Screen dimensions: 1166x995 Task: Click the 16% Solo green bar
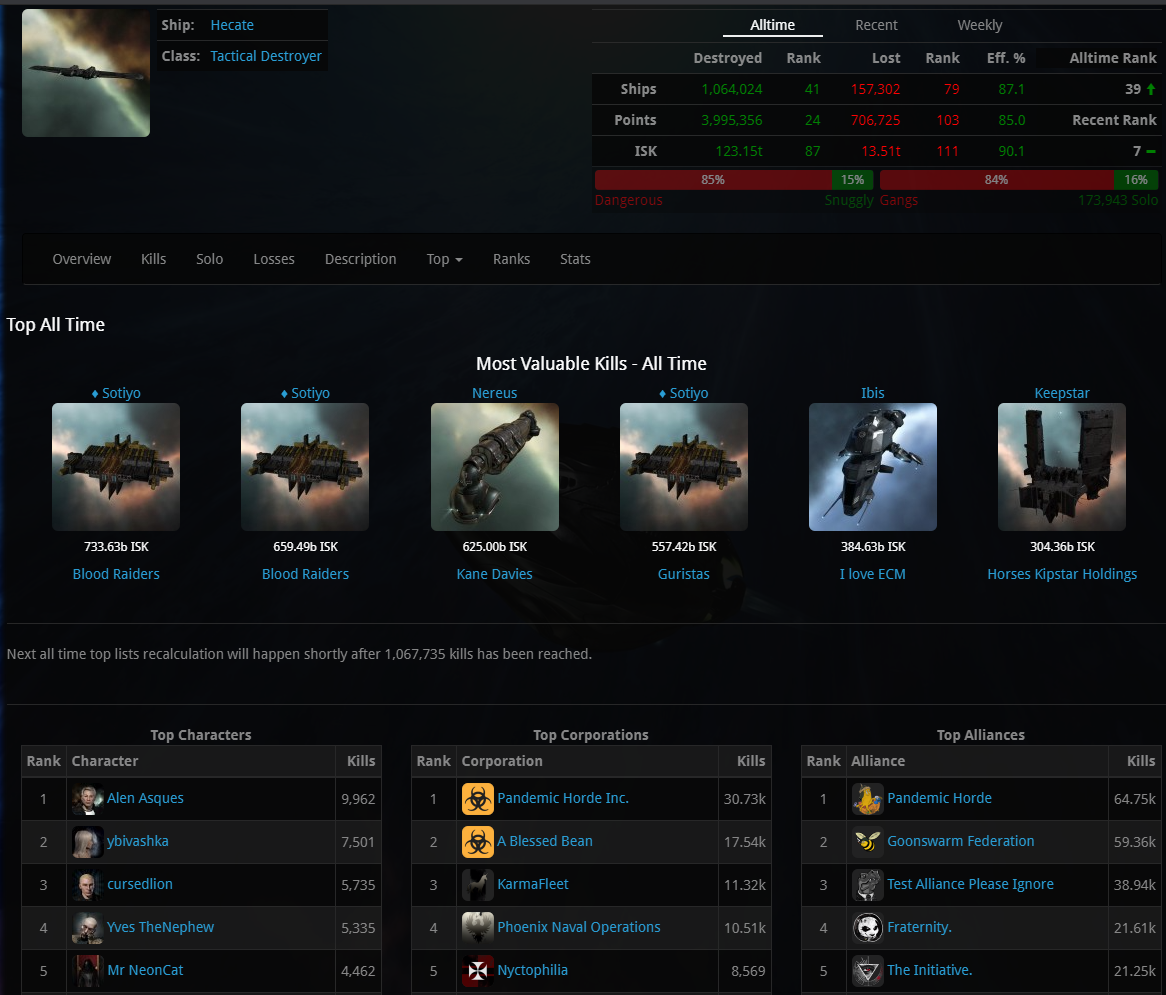pos(1136,180)
